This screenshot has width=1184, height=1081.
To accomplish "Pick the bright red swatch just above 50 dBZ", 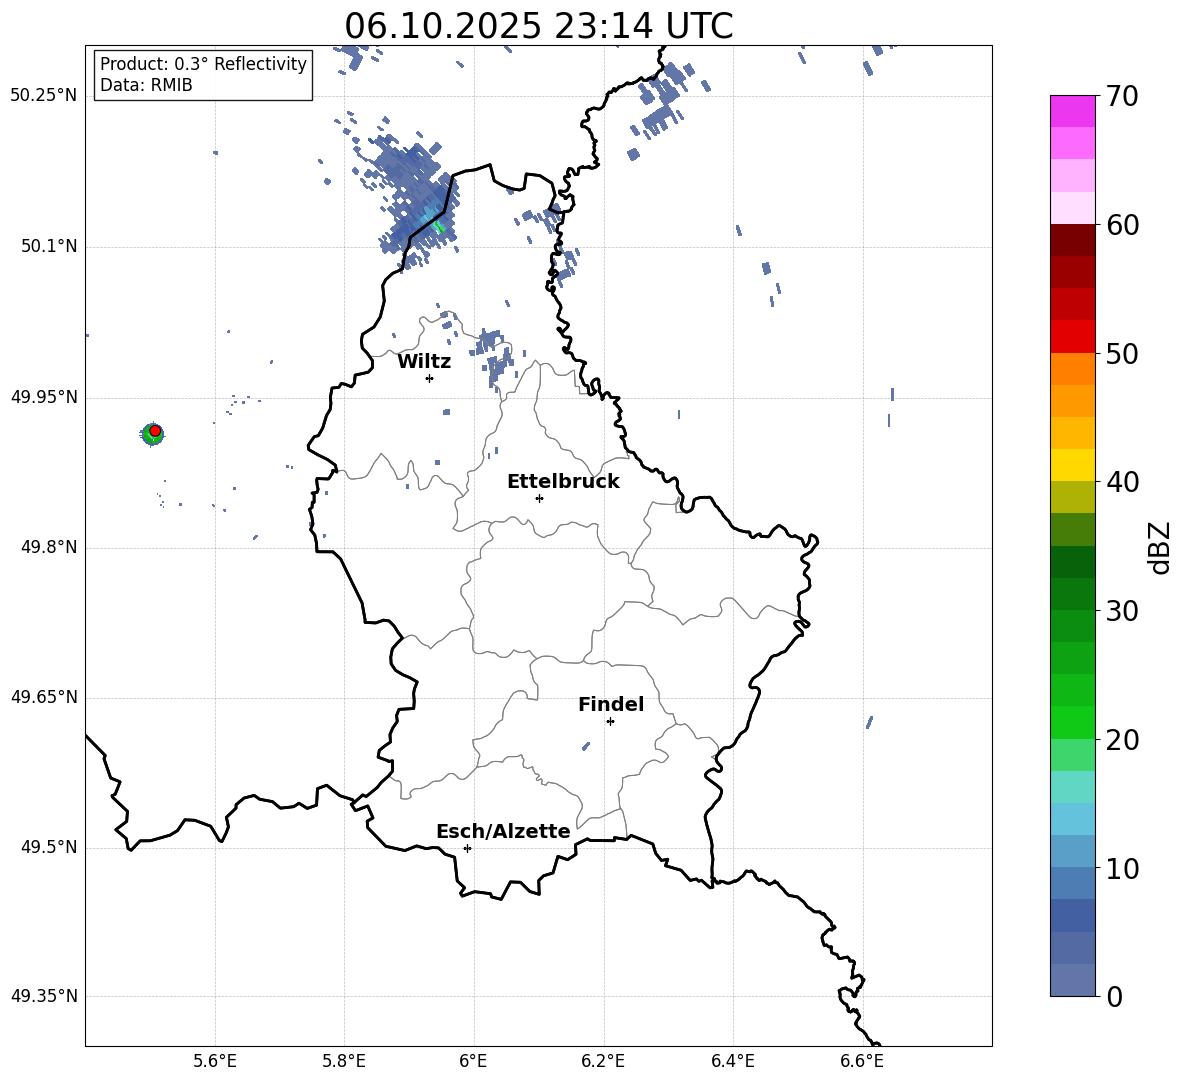I will click(x=1072, y=337).
